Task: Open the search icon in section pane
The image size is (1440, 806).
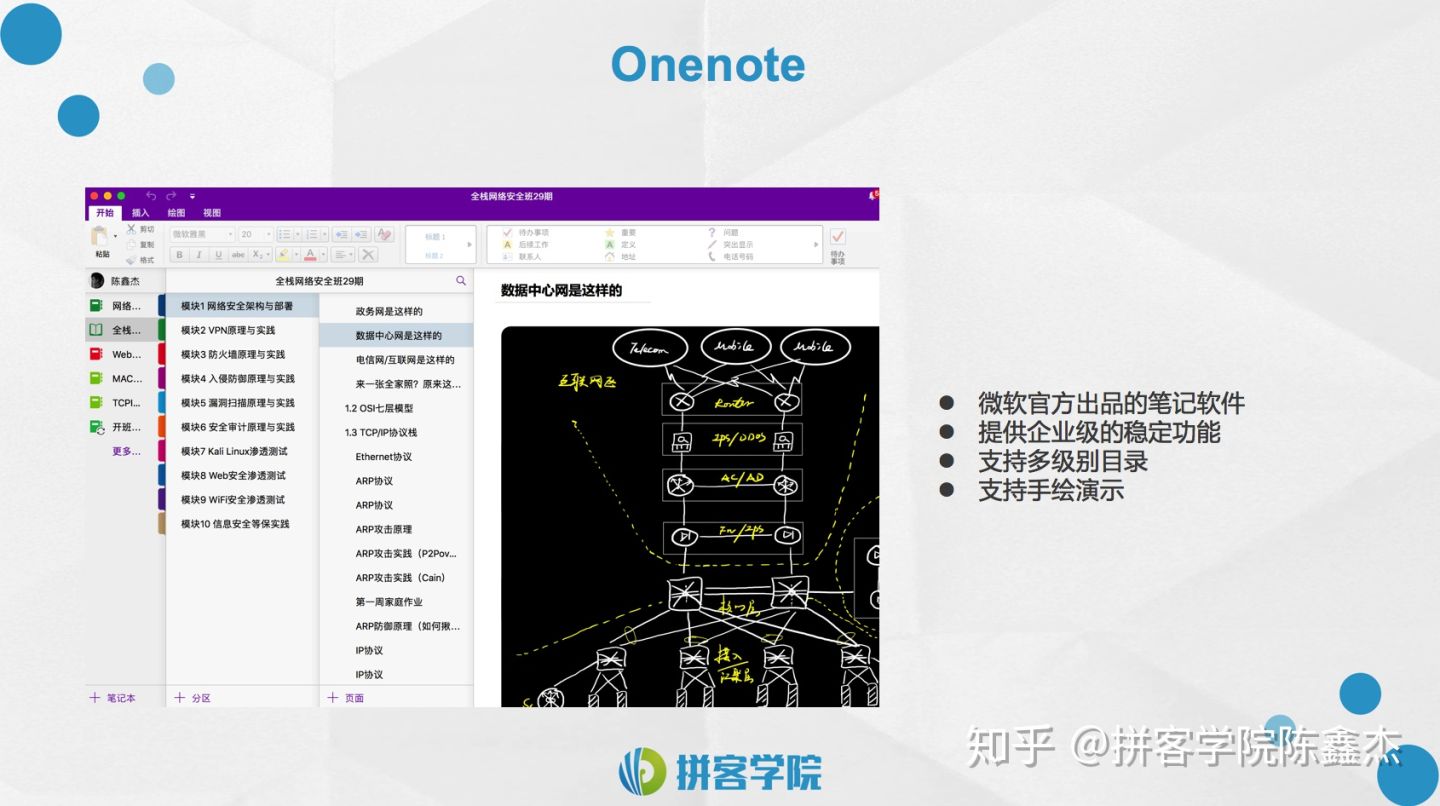Action: (461, 281)
